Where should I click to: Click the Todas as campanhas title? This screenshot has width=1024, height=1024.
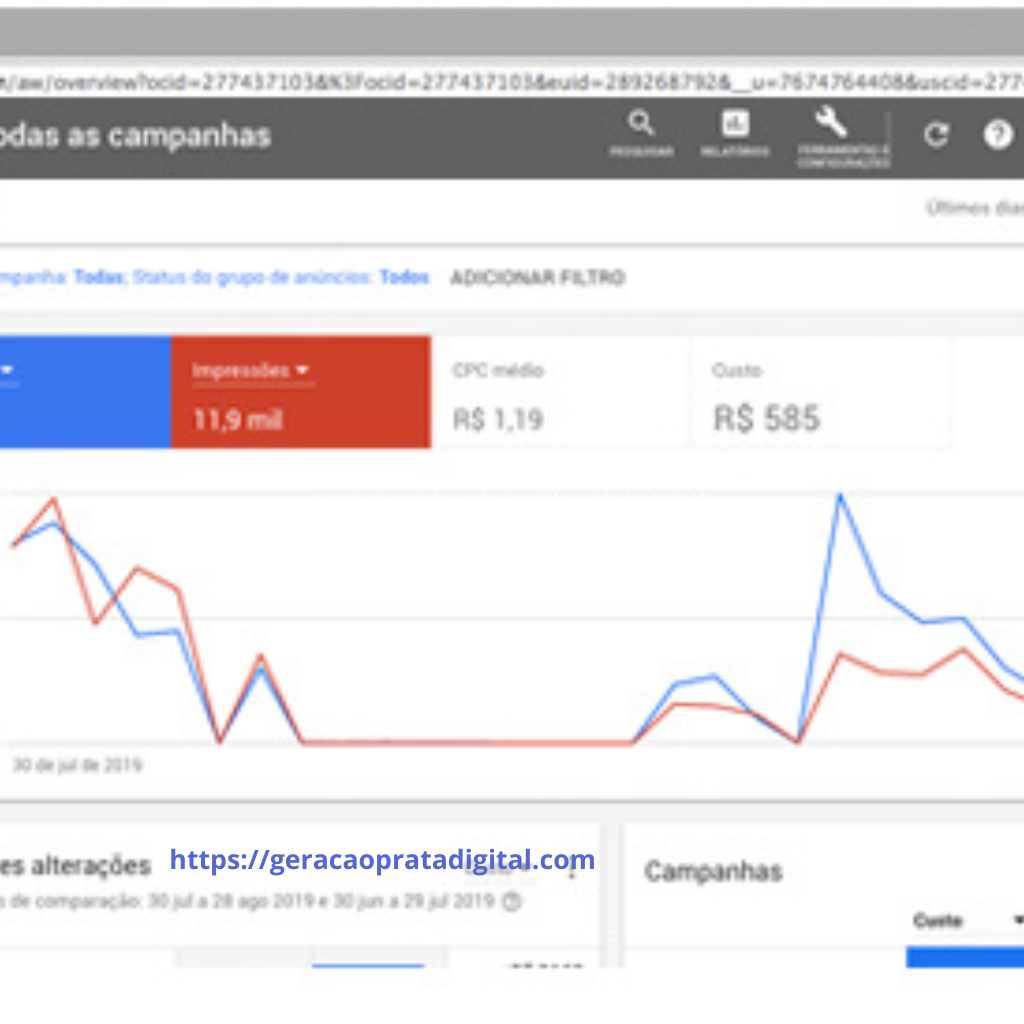pyautogui.click(x=135, y=136)
